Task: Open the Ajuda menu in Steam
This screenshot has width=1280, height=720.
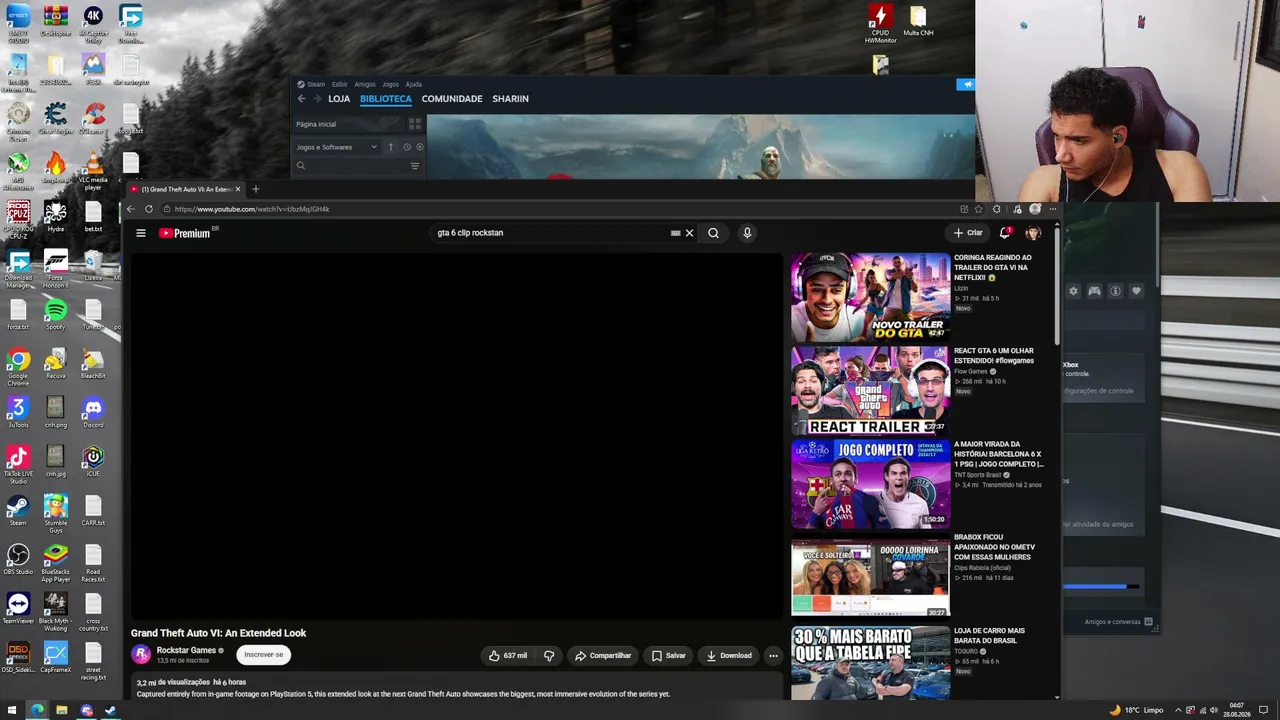Action: (414, 84)
